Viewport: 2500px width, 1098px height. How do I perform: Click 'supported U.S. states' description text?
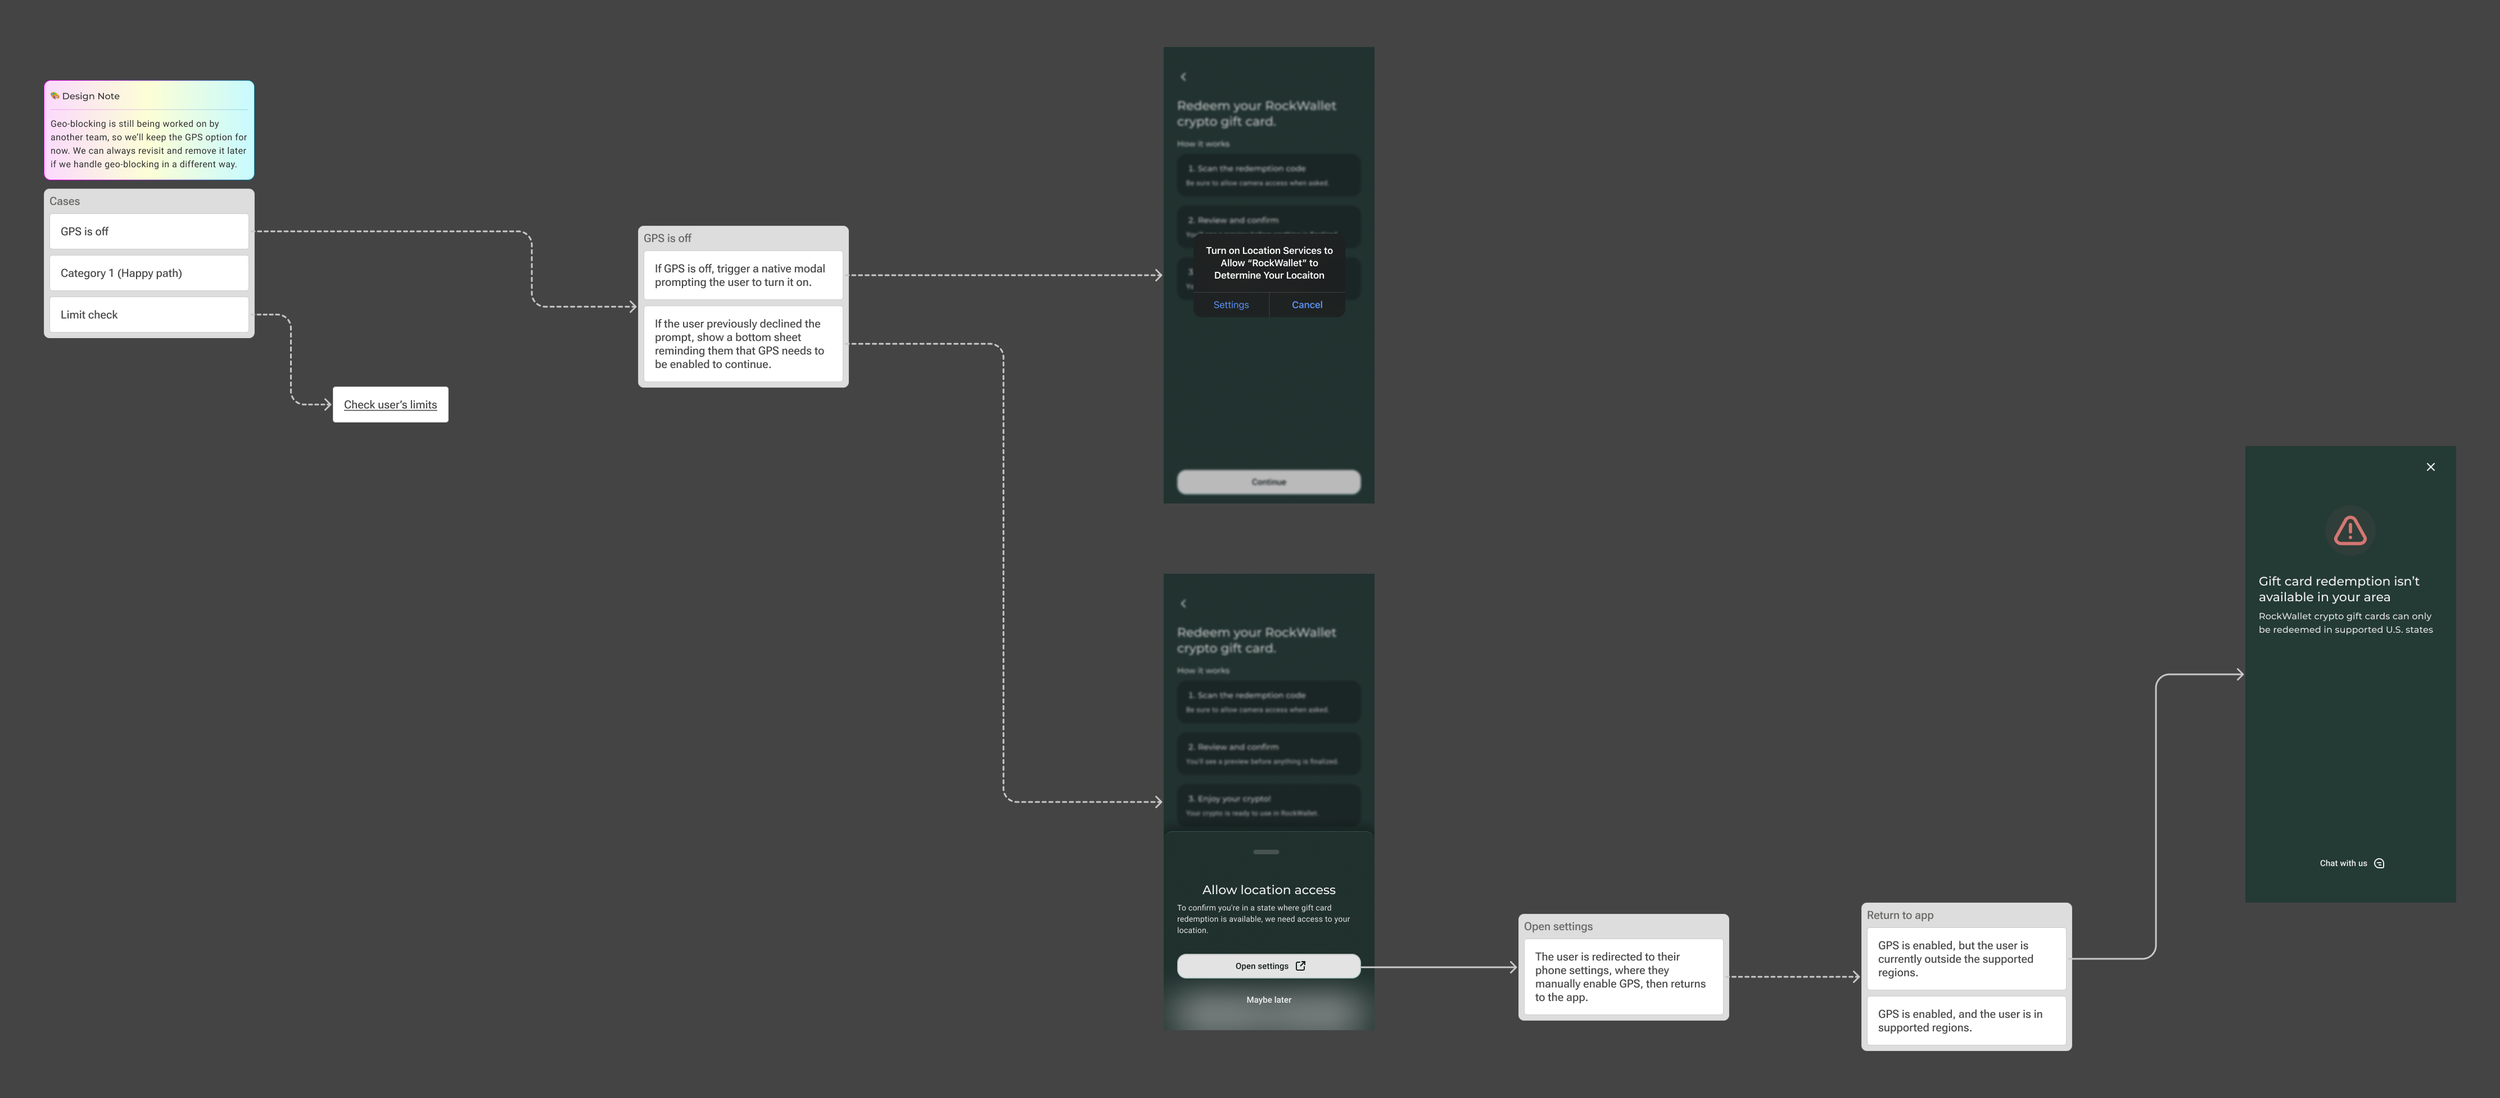point(2345,623)
